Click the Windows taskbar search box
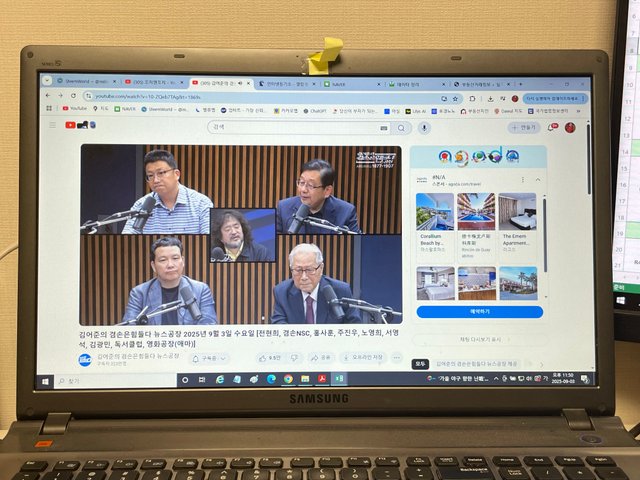The image size is (640, 480). coord(115,381)
